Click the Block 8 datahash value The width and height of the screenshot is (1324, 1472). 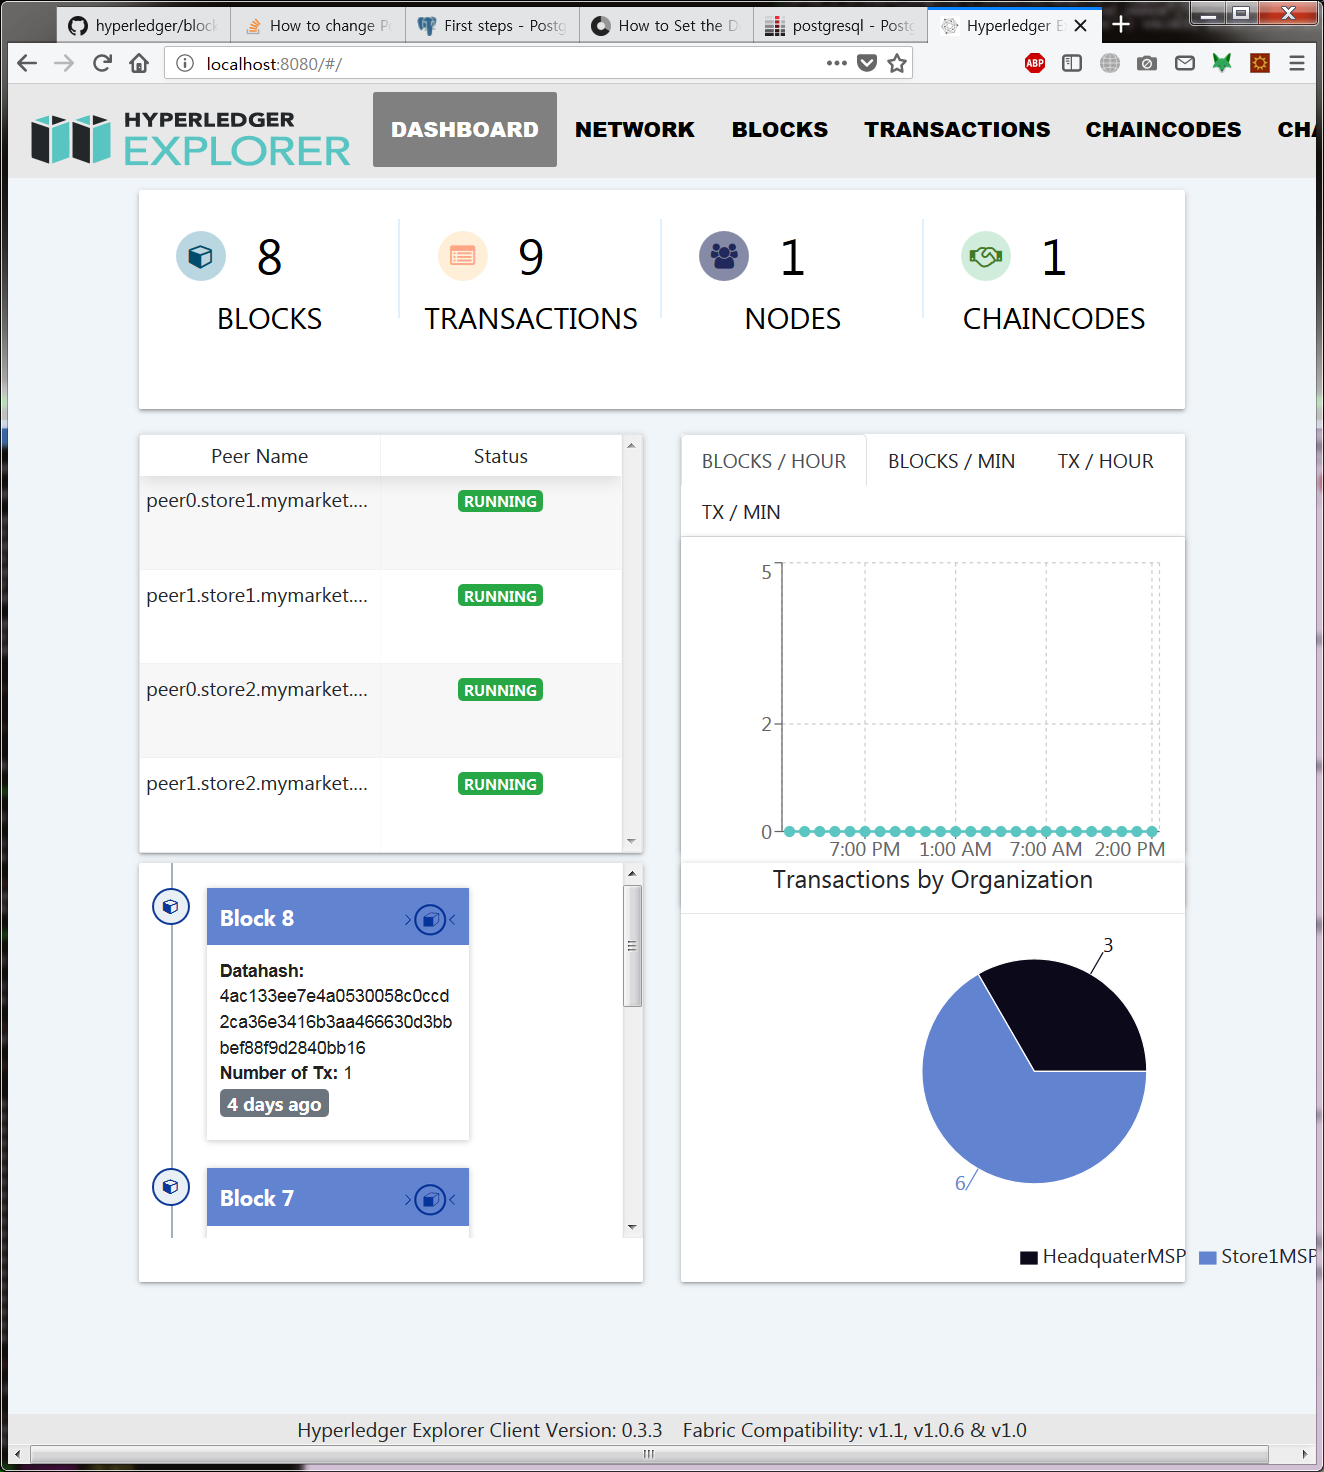(x=336, y=1022)
